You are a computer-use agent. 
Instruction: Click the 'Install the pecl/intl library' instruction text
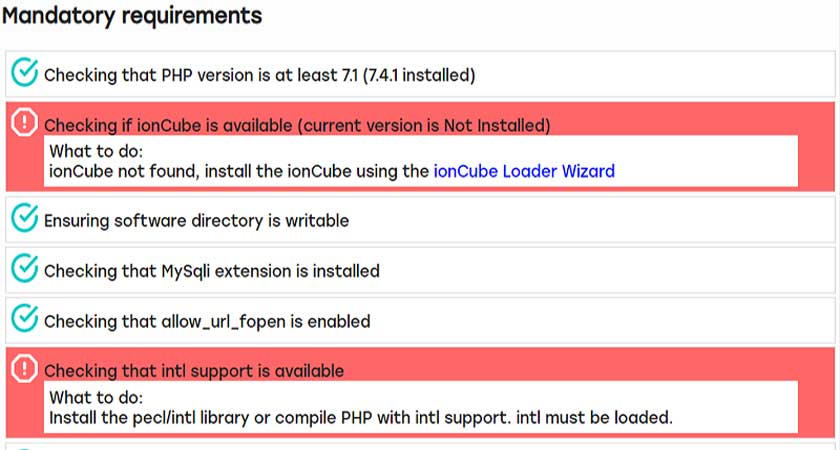361,417
